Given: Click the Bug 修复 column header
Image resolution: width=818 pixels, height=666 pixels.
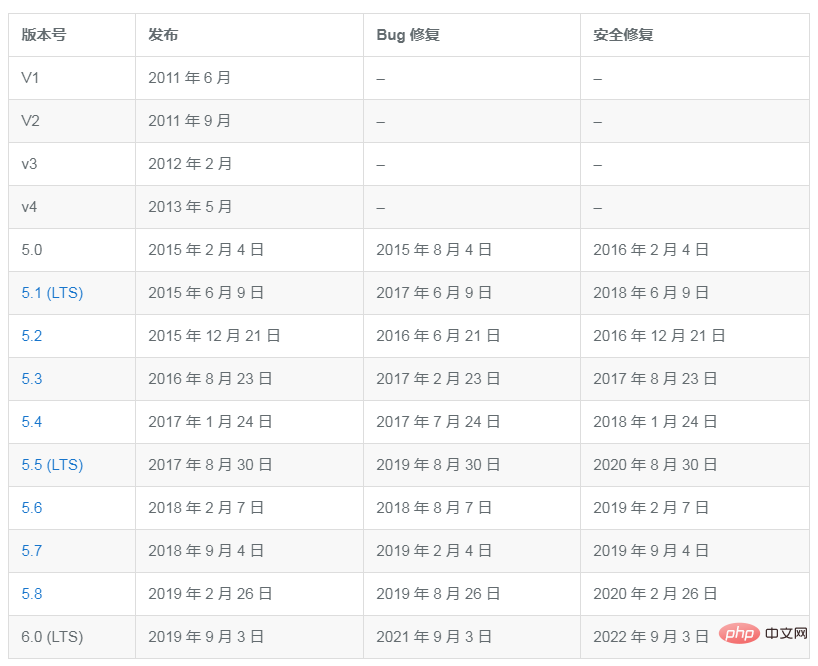Looking at the screenshot, I should (408, 35).
